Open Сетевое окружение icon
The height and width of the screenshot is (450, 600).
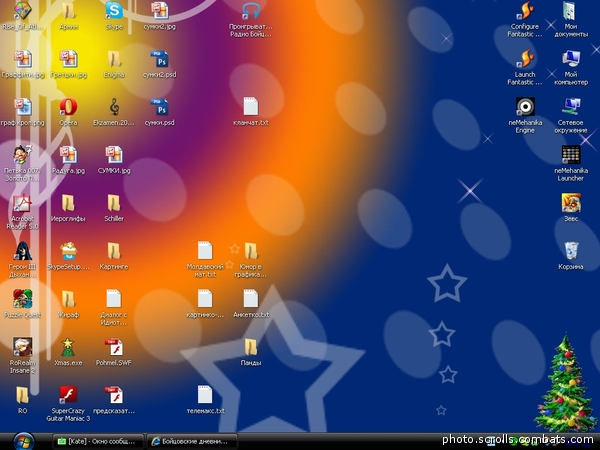click(571, 107)
